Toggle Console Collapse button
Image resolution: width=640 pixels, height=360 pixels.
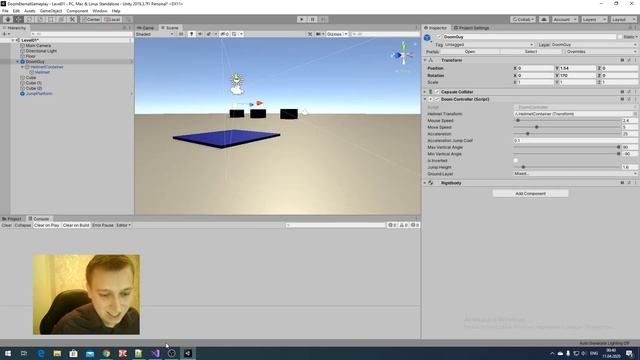[x=22, y=225]
